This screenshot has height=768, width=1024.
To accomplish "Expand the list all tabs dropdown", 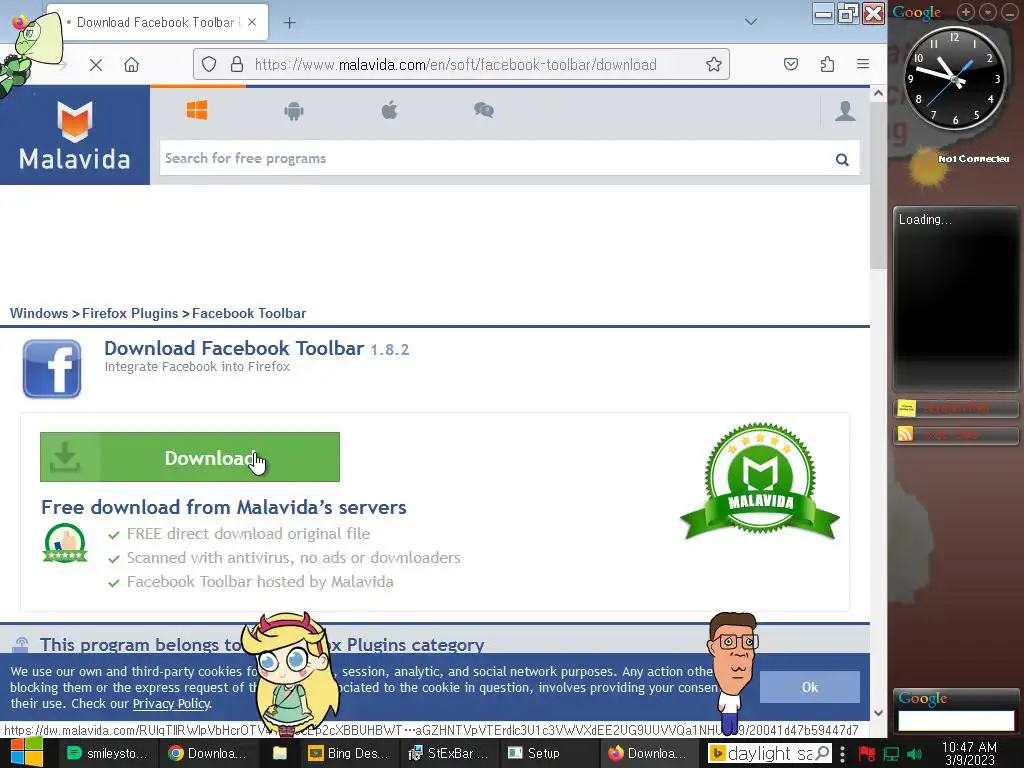I will pyautogui.click(x=751, y=22).
